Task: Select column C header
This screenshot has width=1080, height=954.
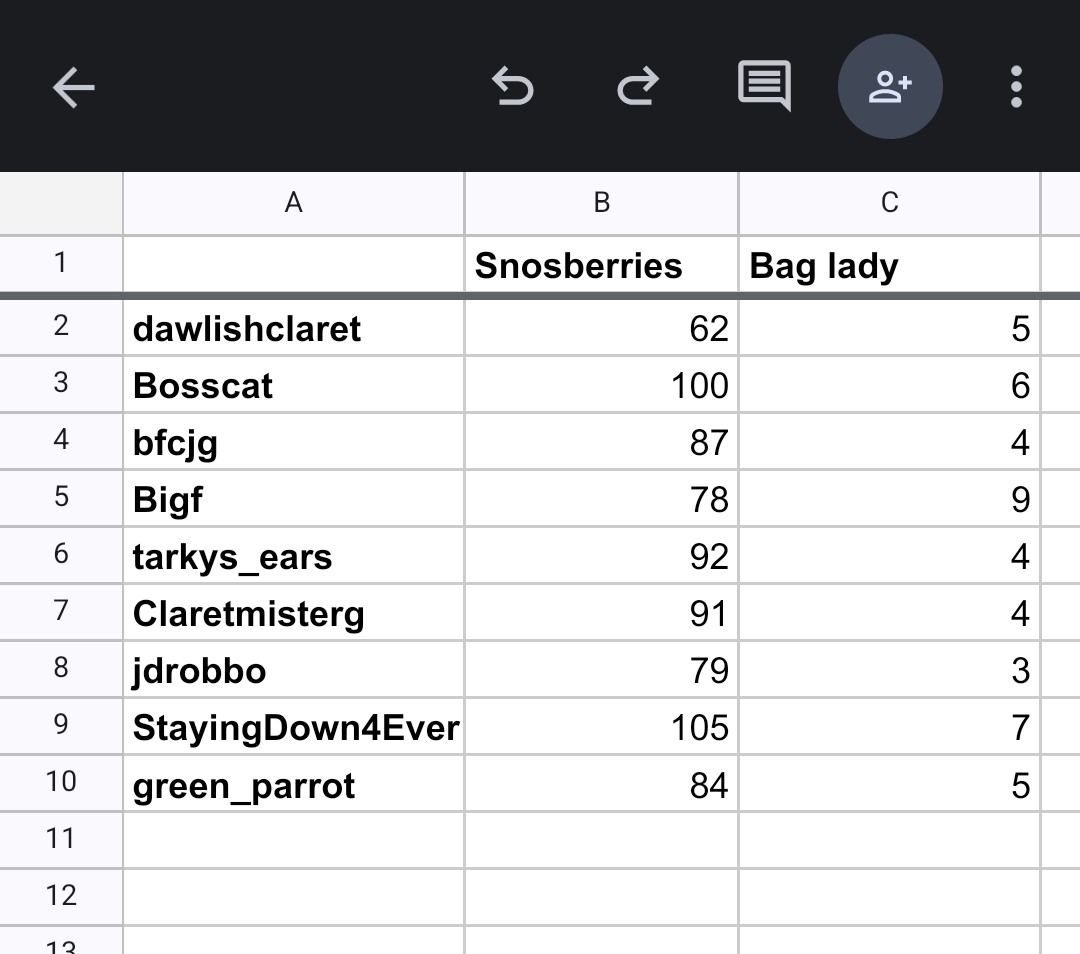Action: tap(889, 203)
